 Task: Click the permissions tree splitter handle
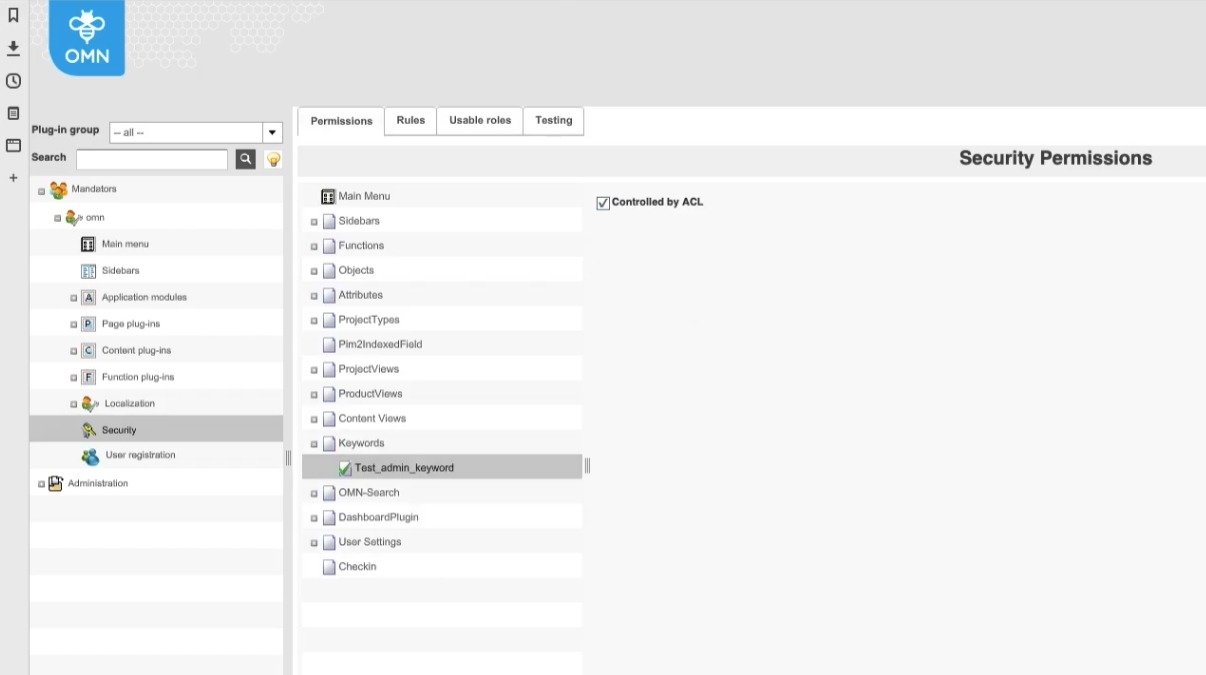[x=587, y=465]
